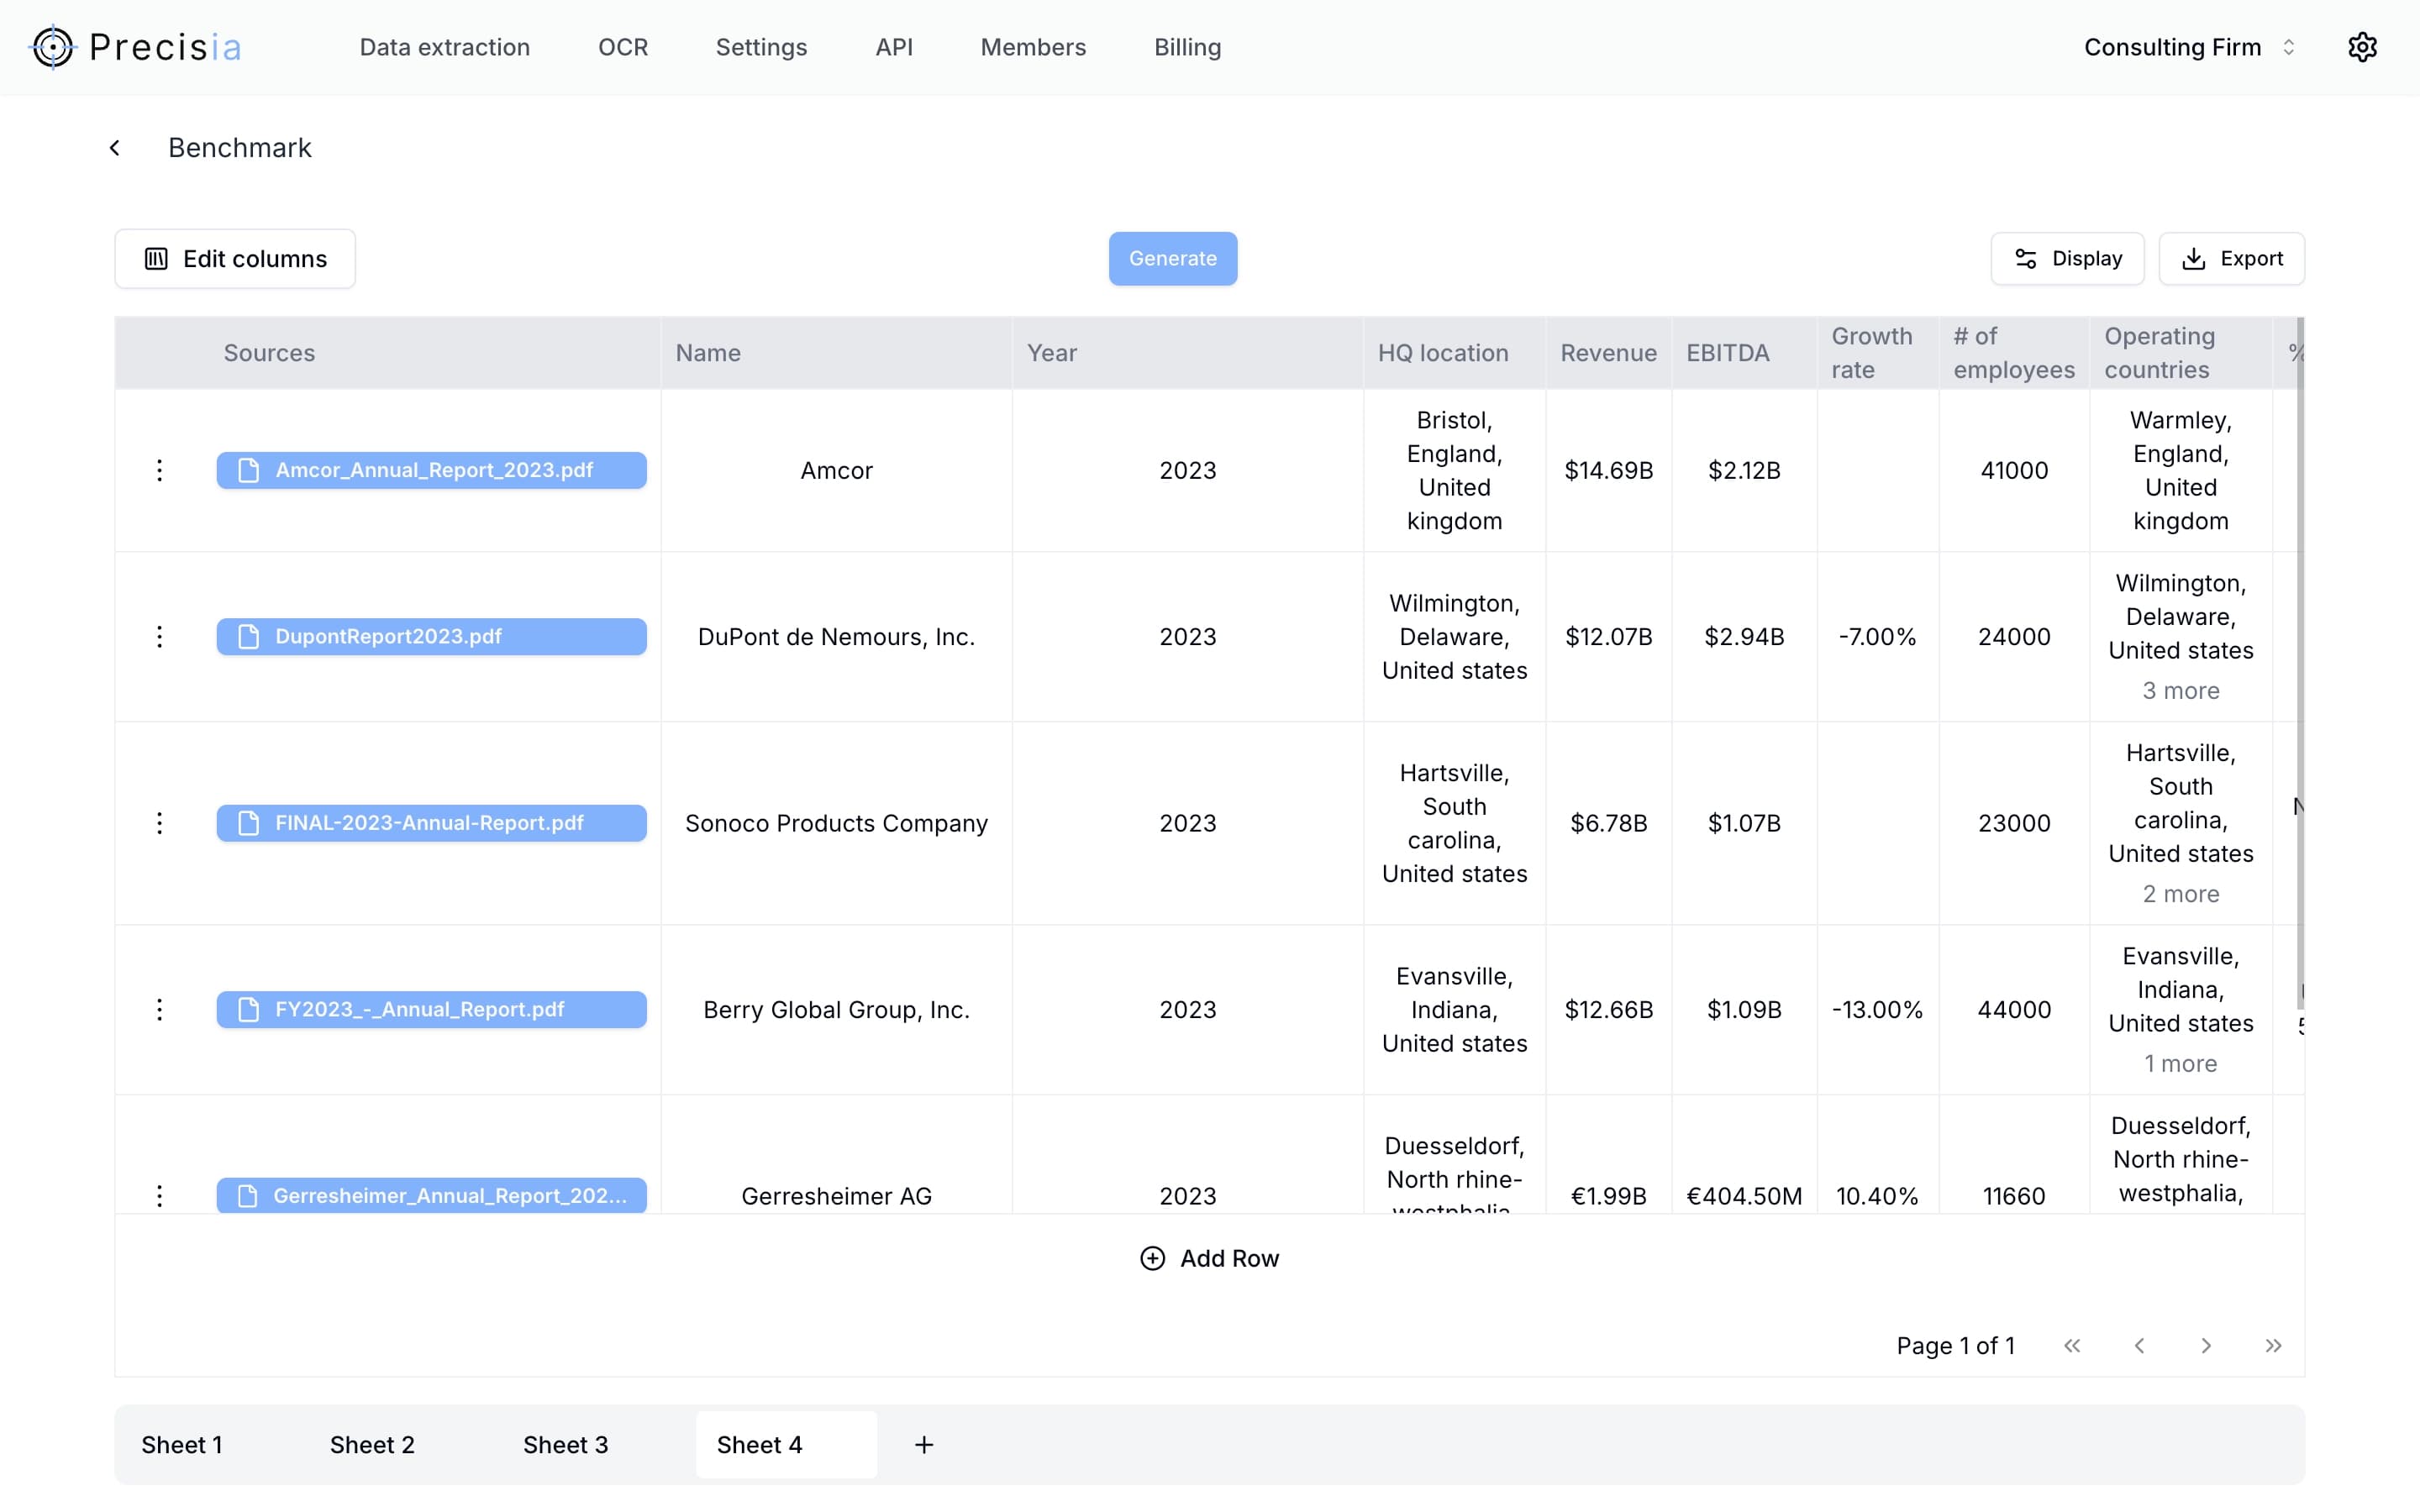Viewport: 2420px width, 1512px height.
Task: Open the kebab menu on the Amcor row
Action: point(159,470)
